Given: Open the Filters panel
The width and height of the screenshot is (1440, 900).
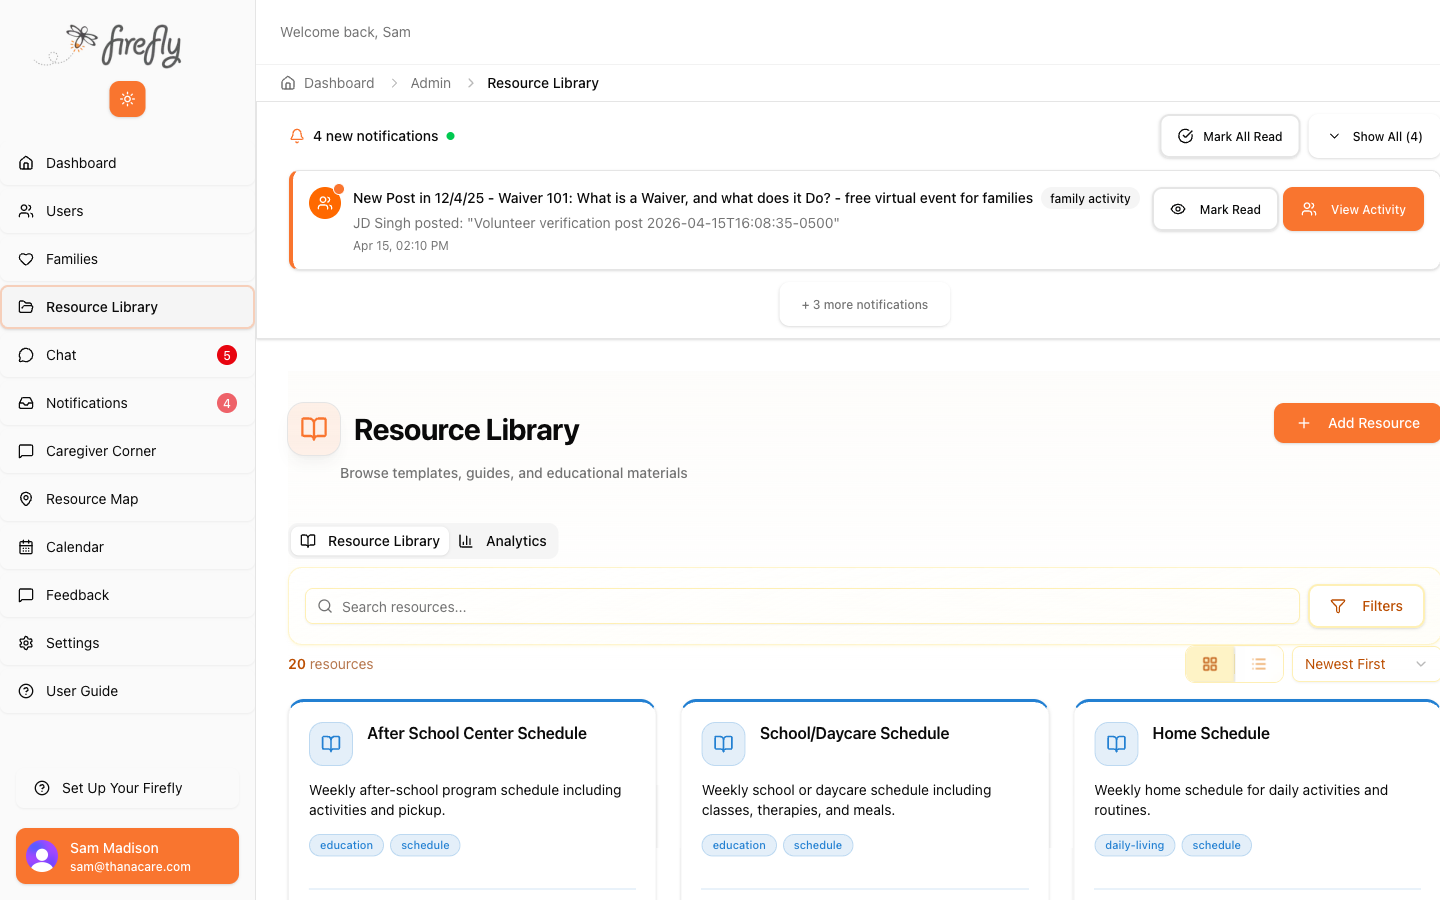Looking at the screenshot, I should click(x=1366, y=606).
